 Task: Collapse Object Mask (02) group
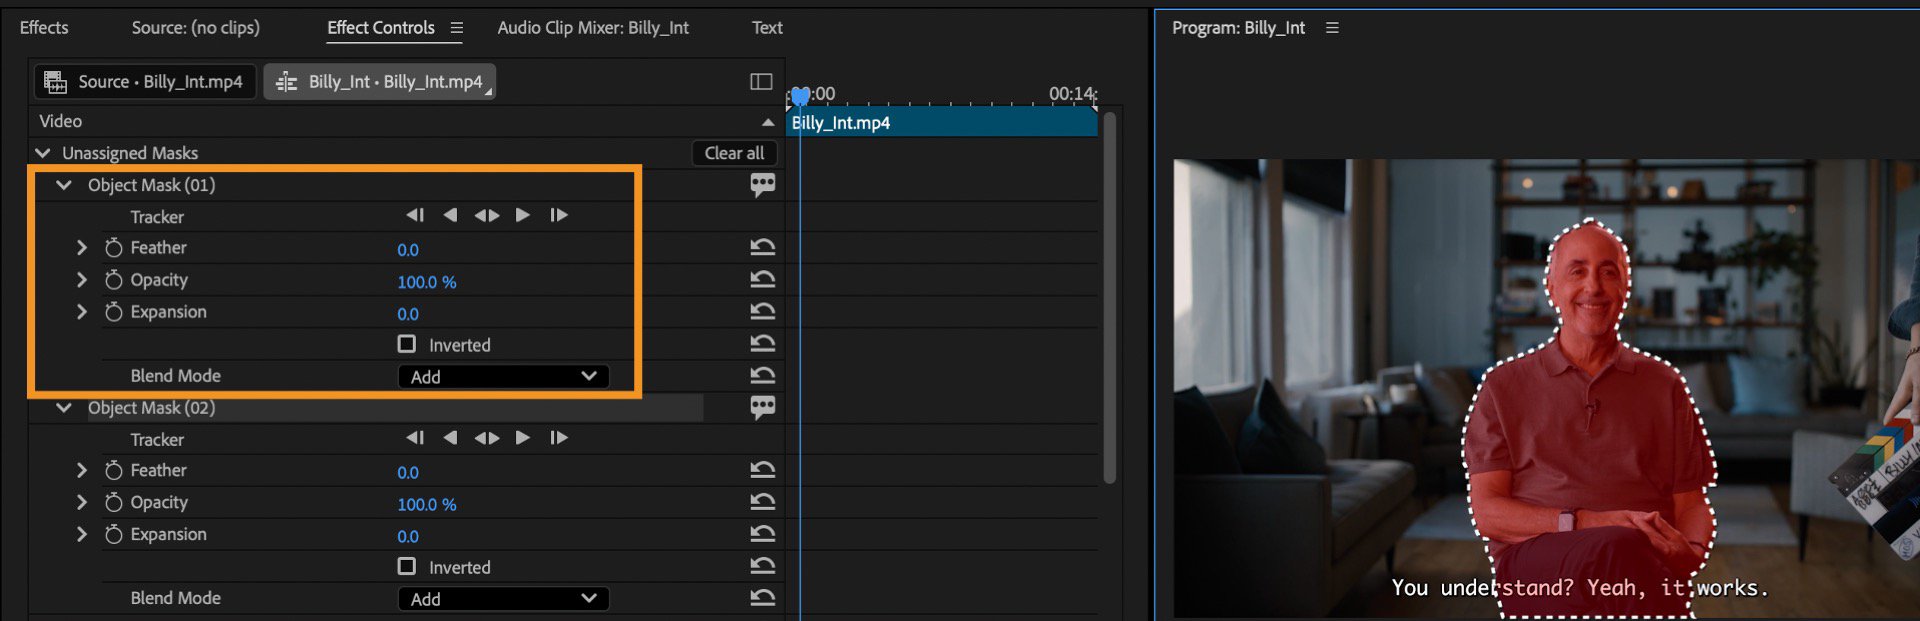pos(64,407)
